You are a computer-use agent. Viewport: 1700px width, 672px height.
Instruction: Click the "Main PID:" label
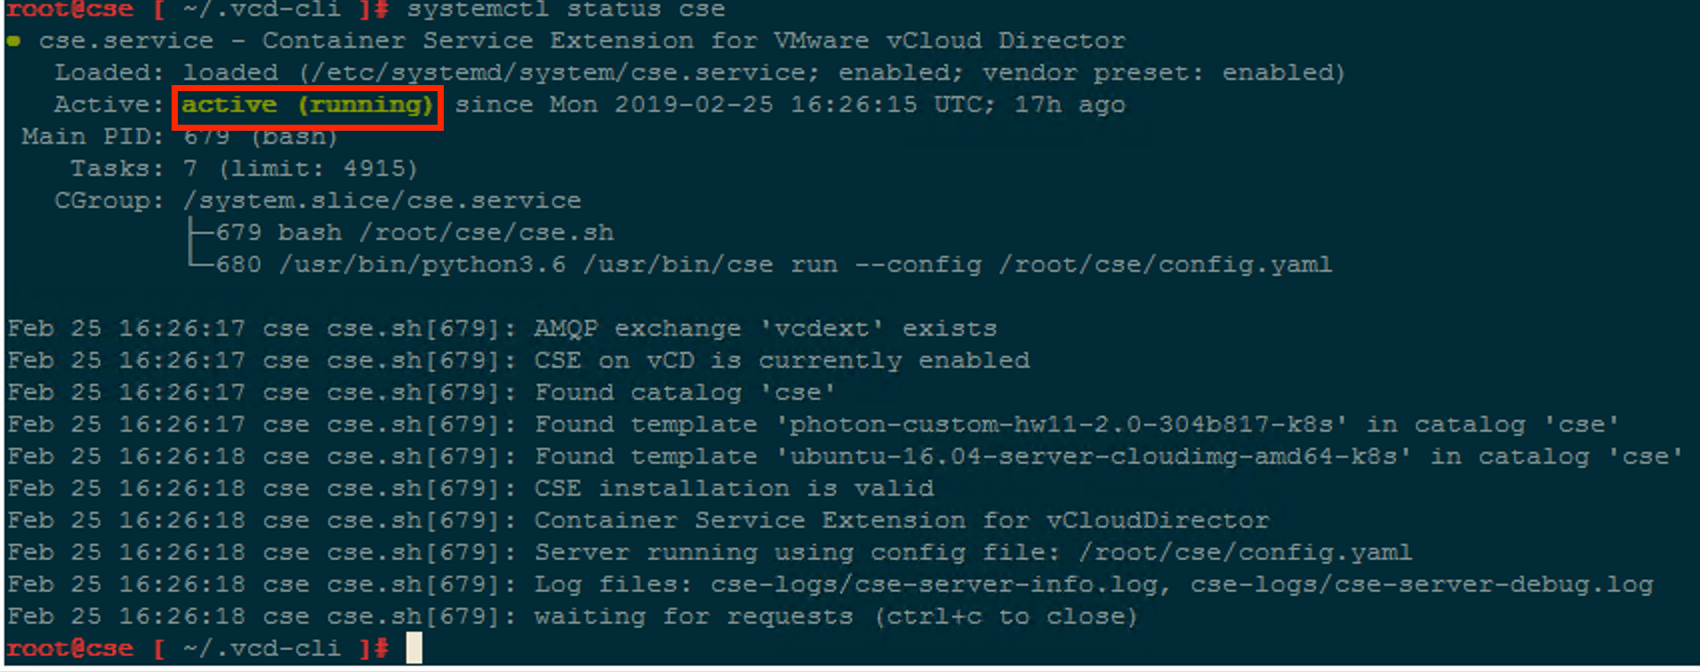[x=92, y=137]
